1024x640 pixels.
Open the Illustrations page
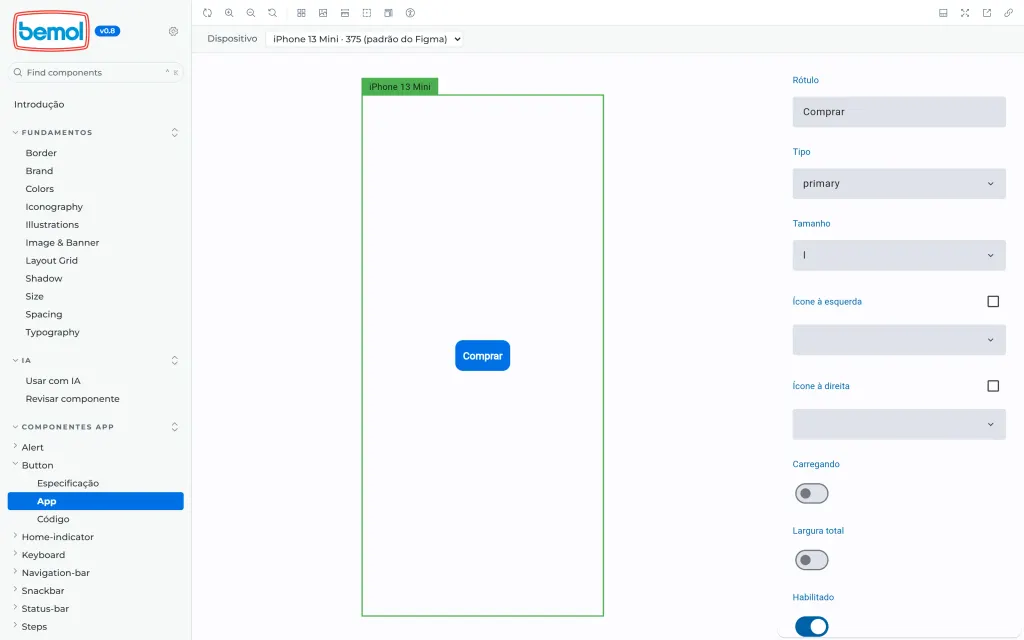pos(52,225)
